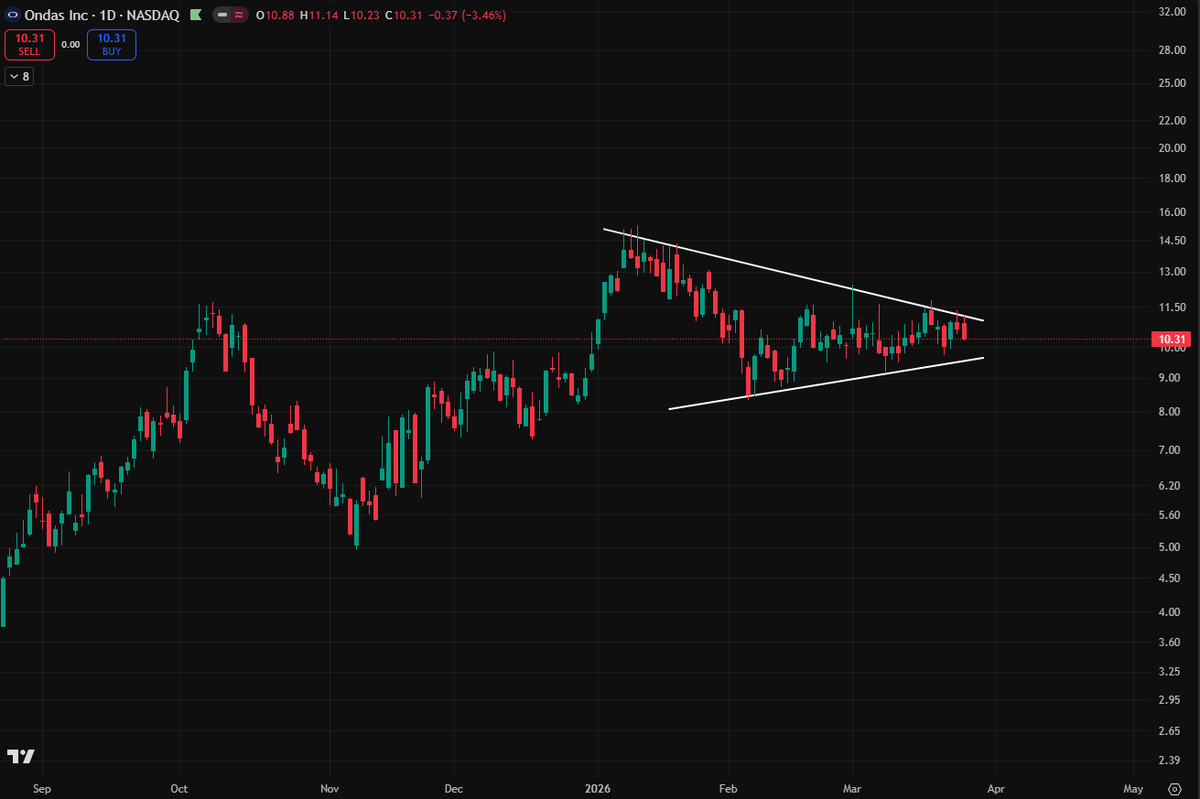The image size is (1200, 799).
Task: Select the upper descending white trendline
Action: (x=793, y=275)
